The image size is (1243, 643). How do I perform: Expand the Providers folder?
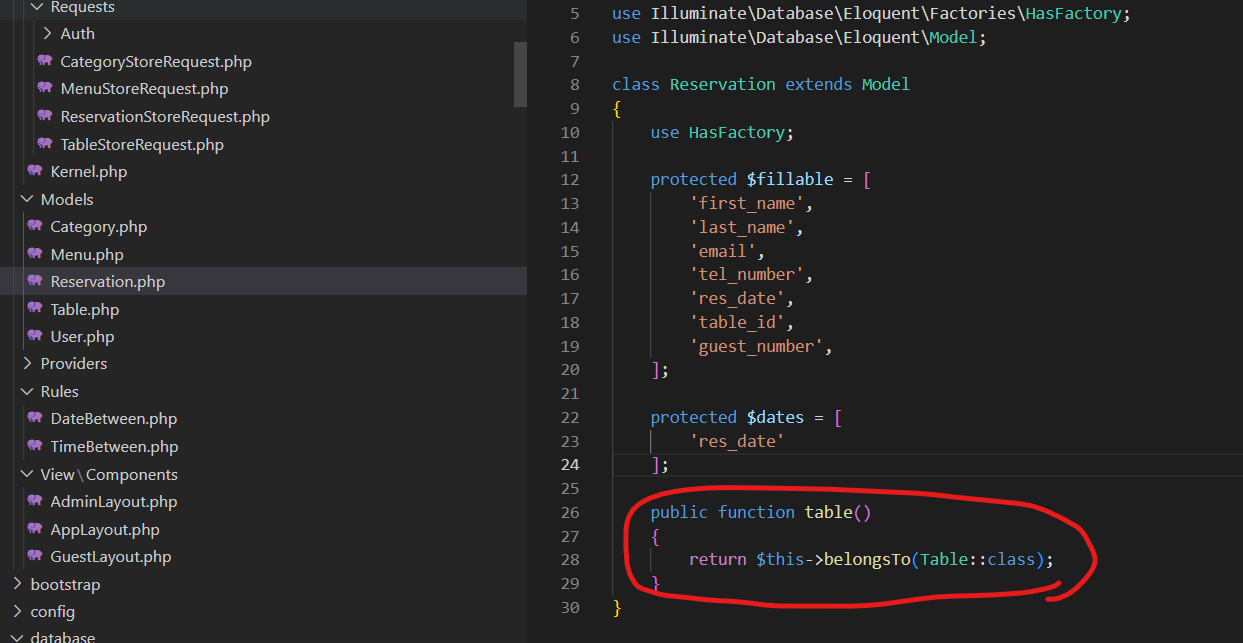pyautogui.click(x=27, y=364)
